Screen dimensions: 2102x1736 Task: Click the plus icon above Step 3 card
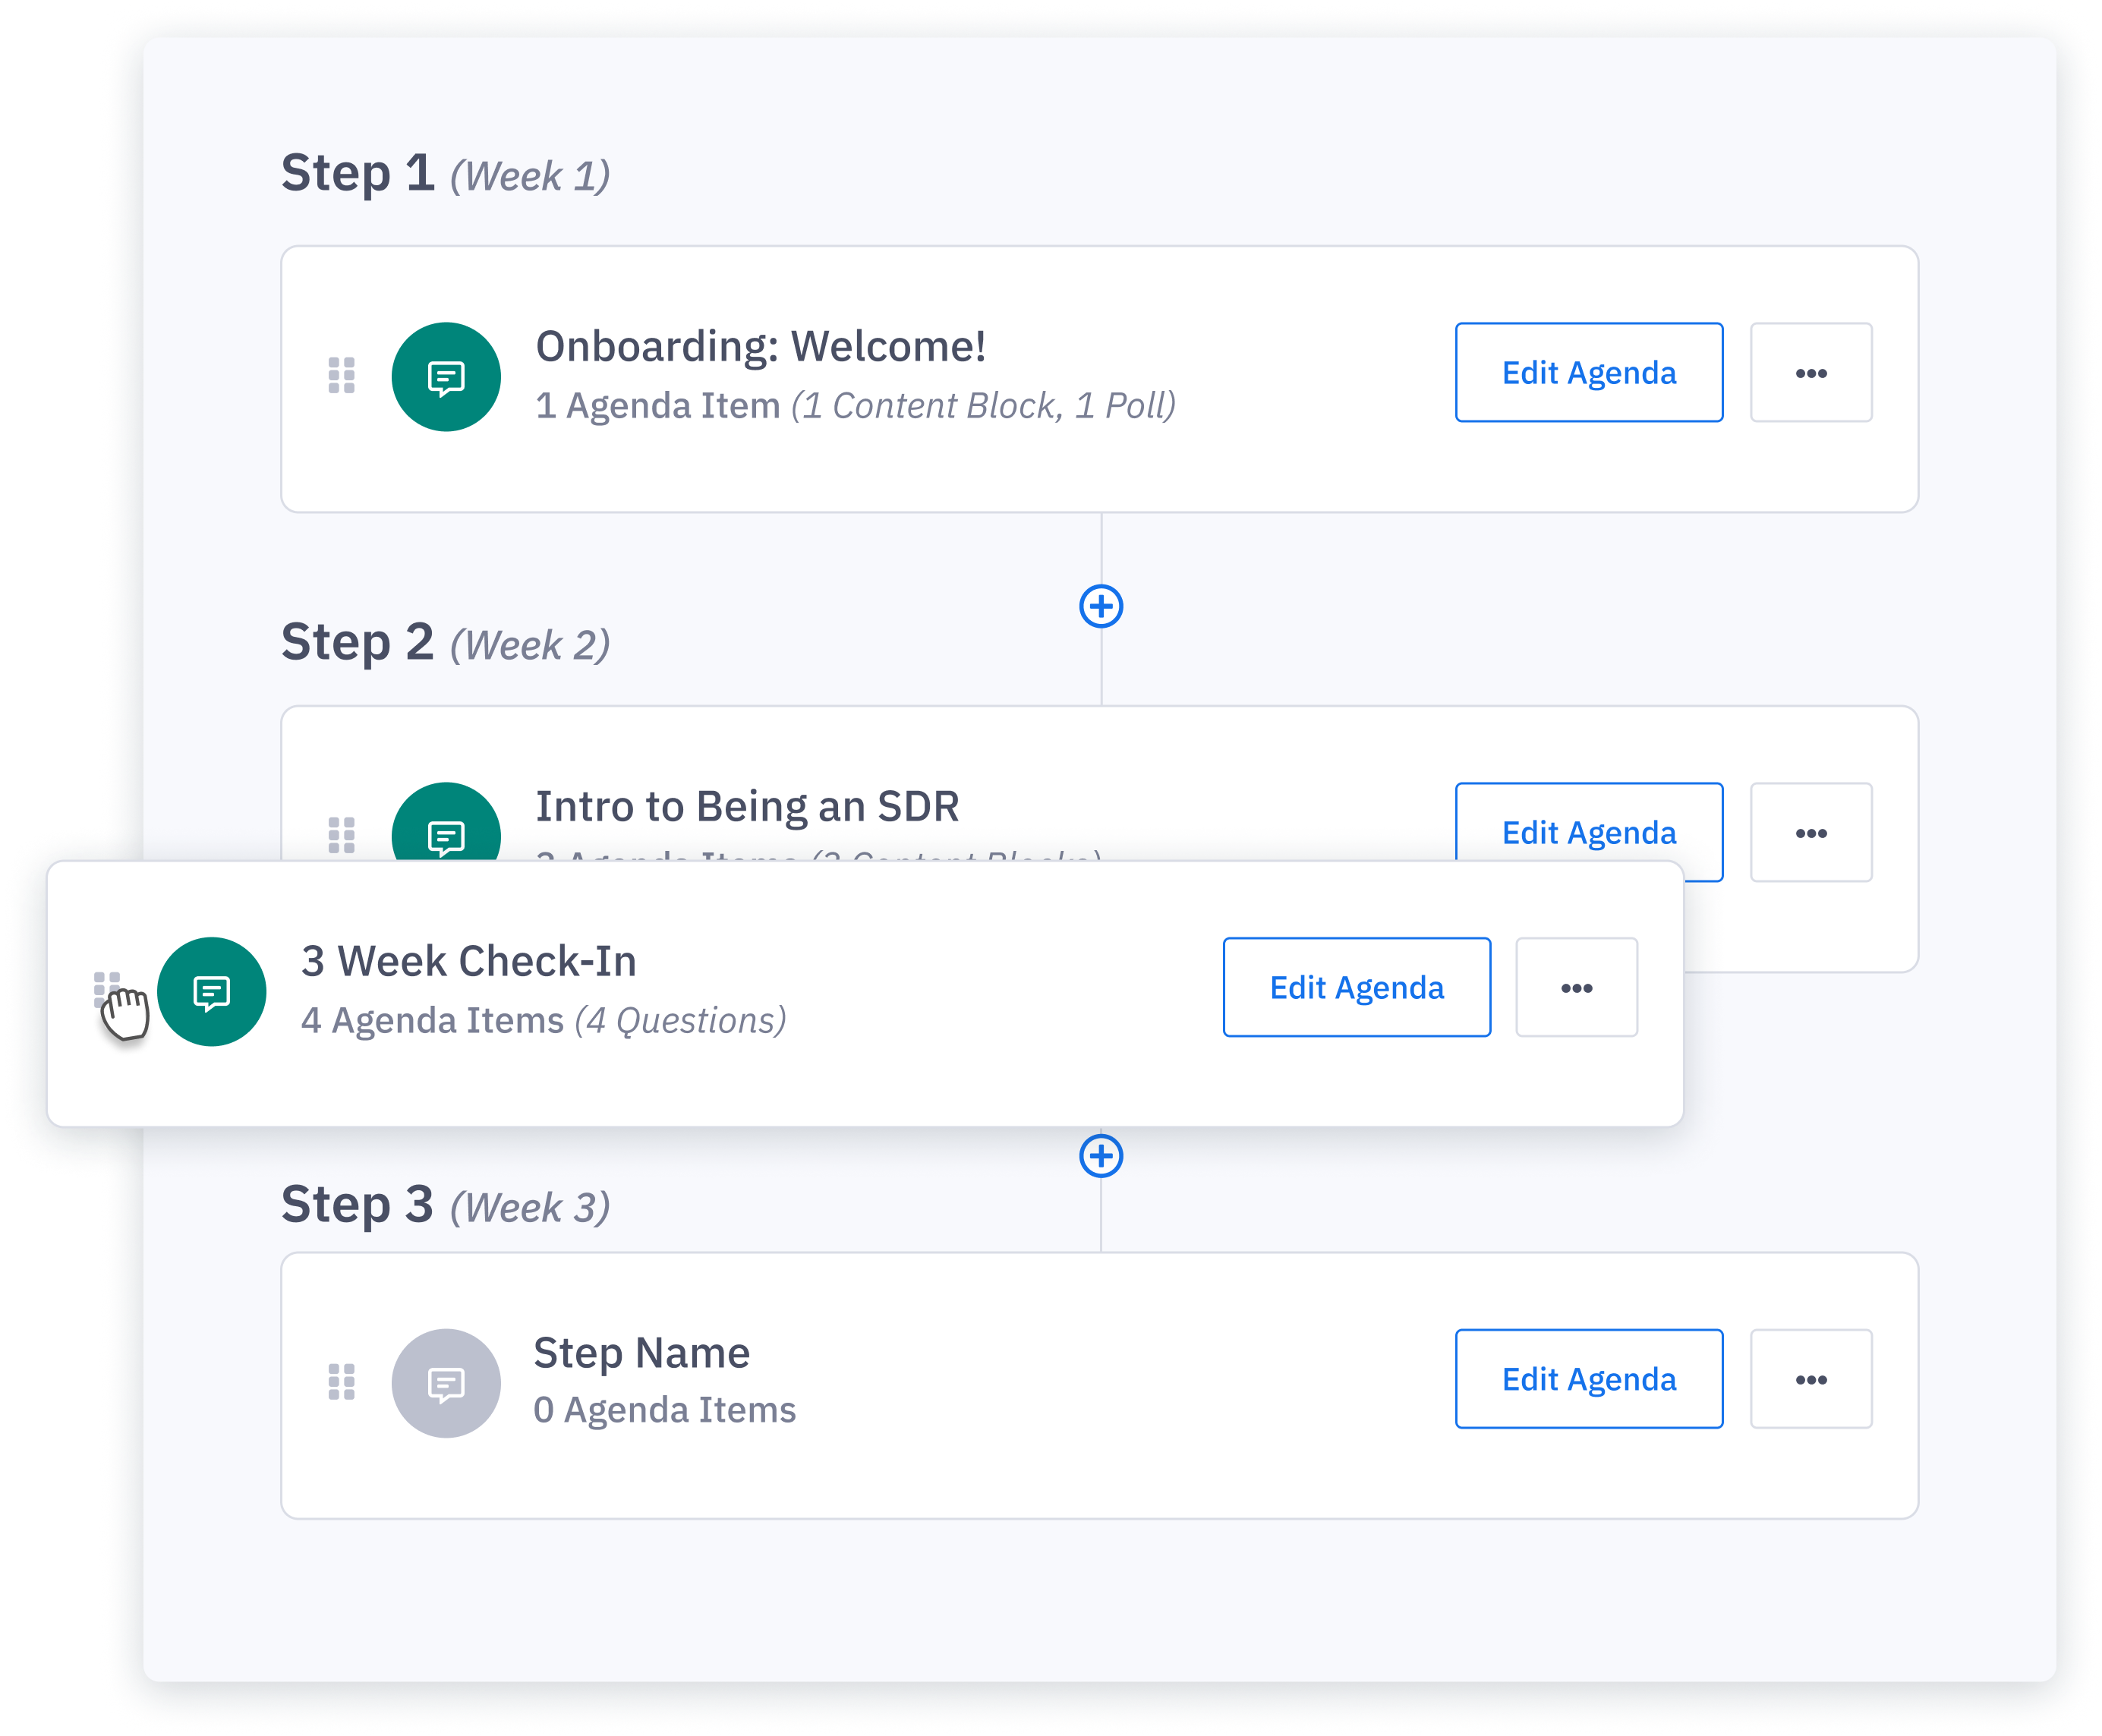tap(1101, 1156)
